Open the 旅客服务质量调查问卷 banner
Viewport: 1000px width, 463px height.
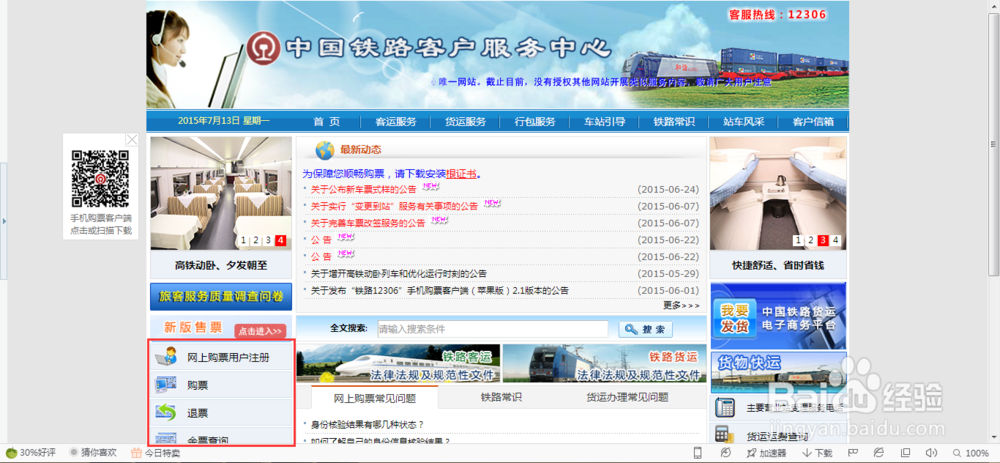(x=221, y=297)
